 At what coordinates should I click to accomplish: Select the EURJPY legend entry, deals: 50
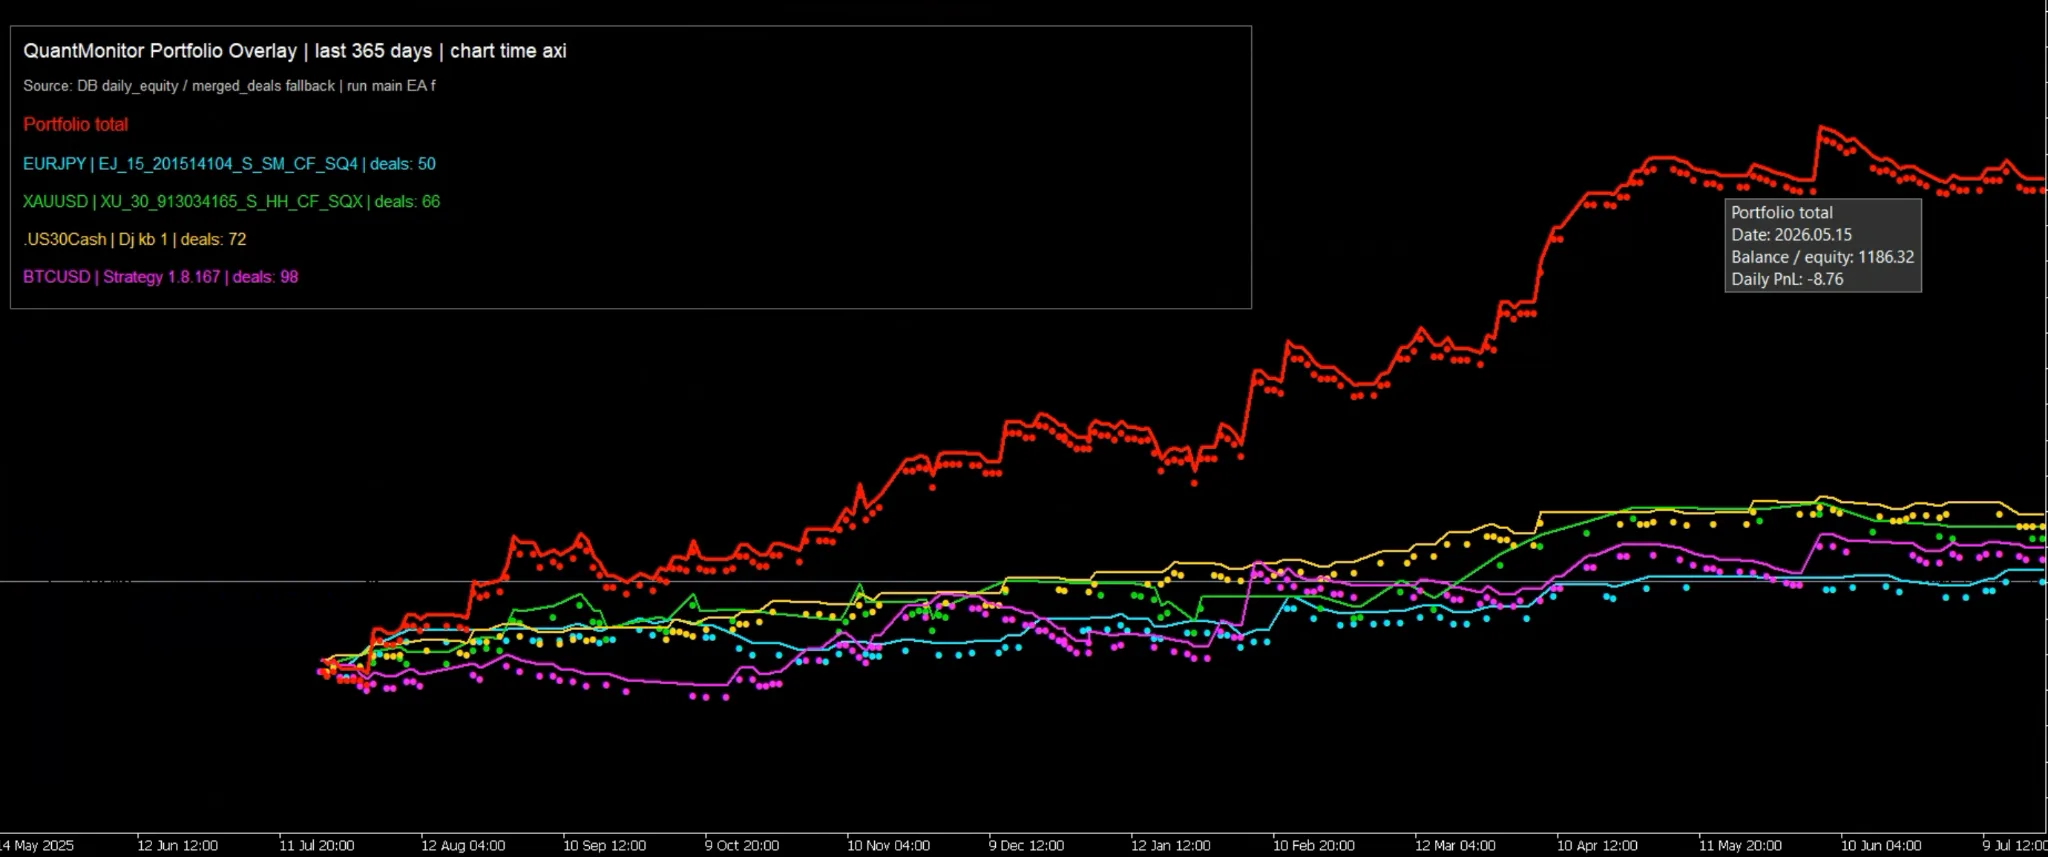[x=229, y=164]
